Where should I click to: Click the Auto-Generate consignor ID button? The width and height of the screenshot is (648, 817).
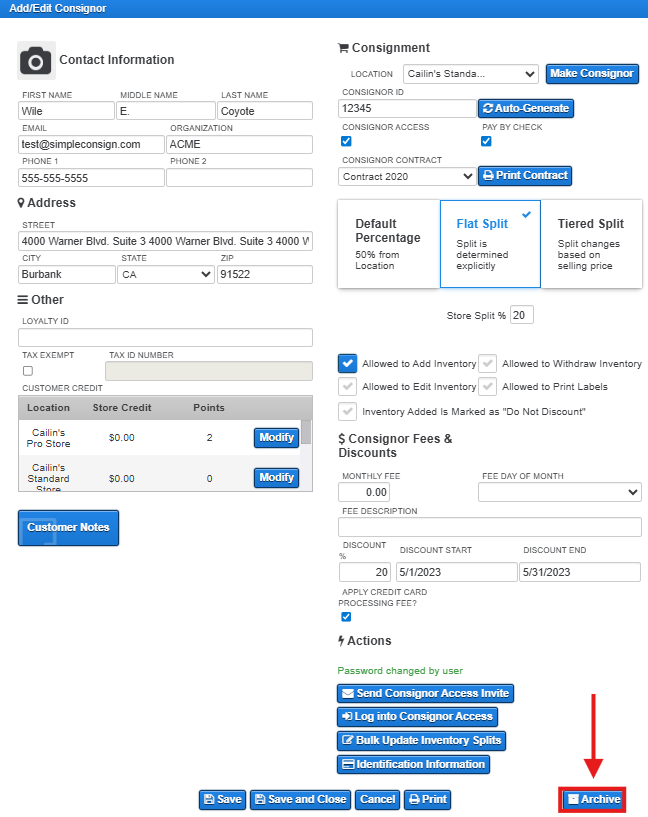[x=525, y=108]
